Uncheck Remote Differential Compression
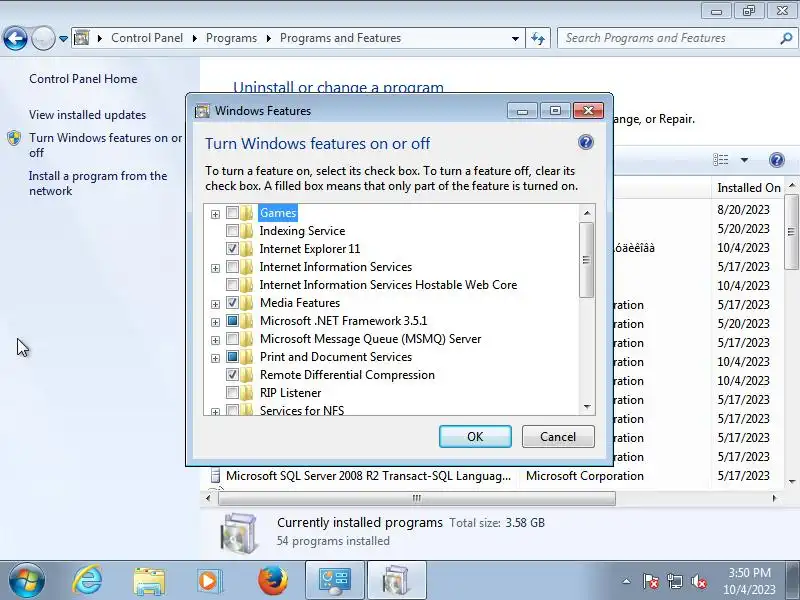The image size is (800, 600). coord(232,375)
